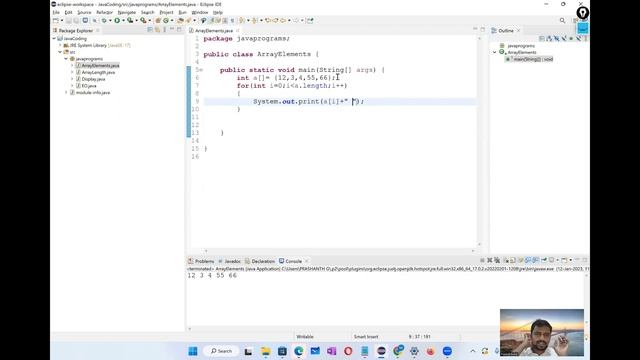The height and width of the screenshot is (360, 640).
Task: Click the Coverage launch icon
Action: (x=130, y=20)
